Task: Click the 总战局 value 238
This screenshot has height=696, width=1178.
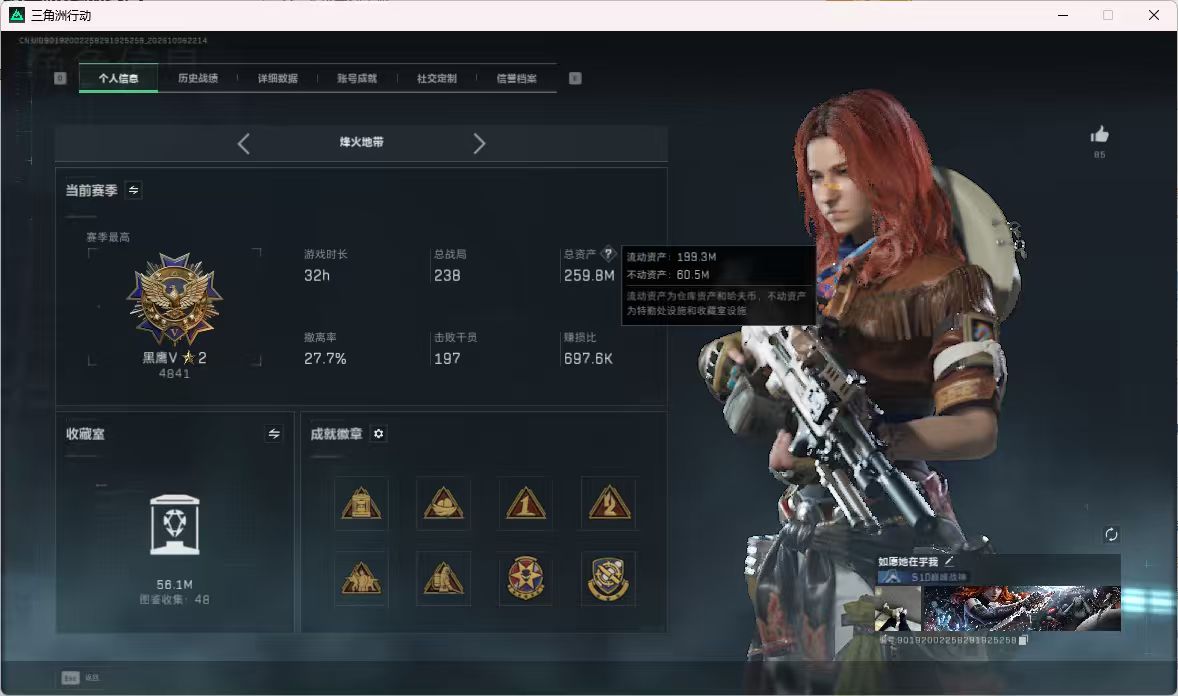Action: [447, 276]
